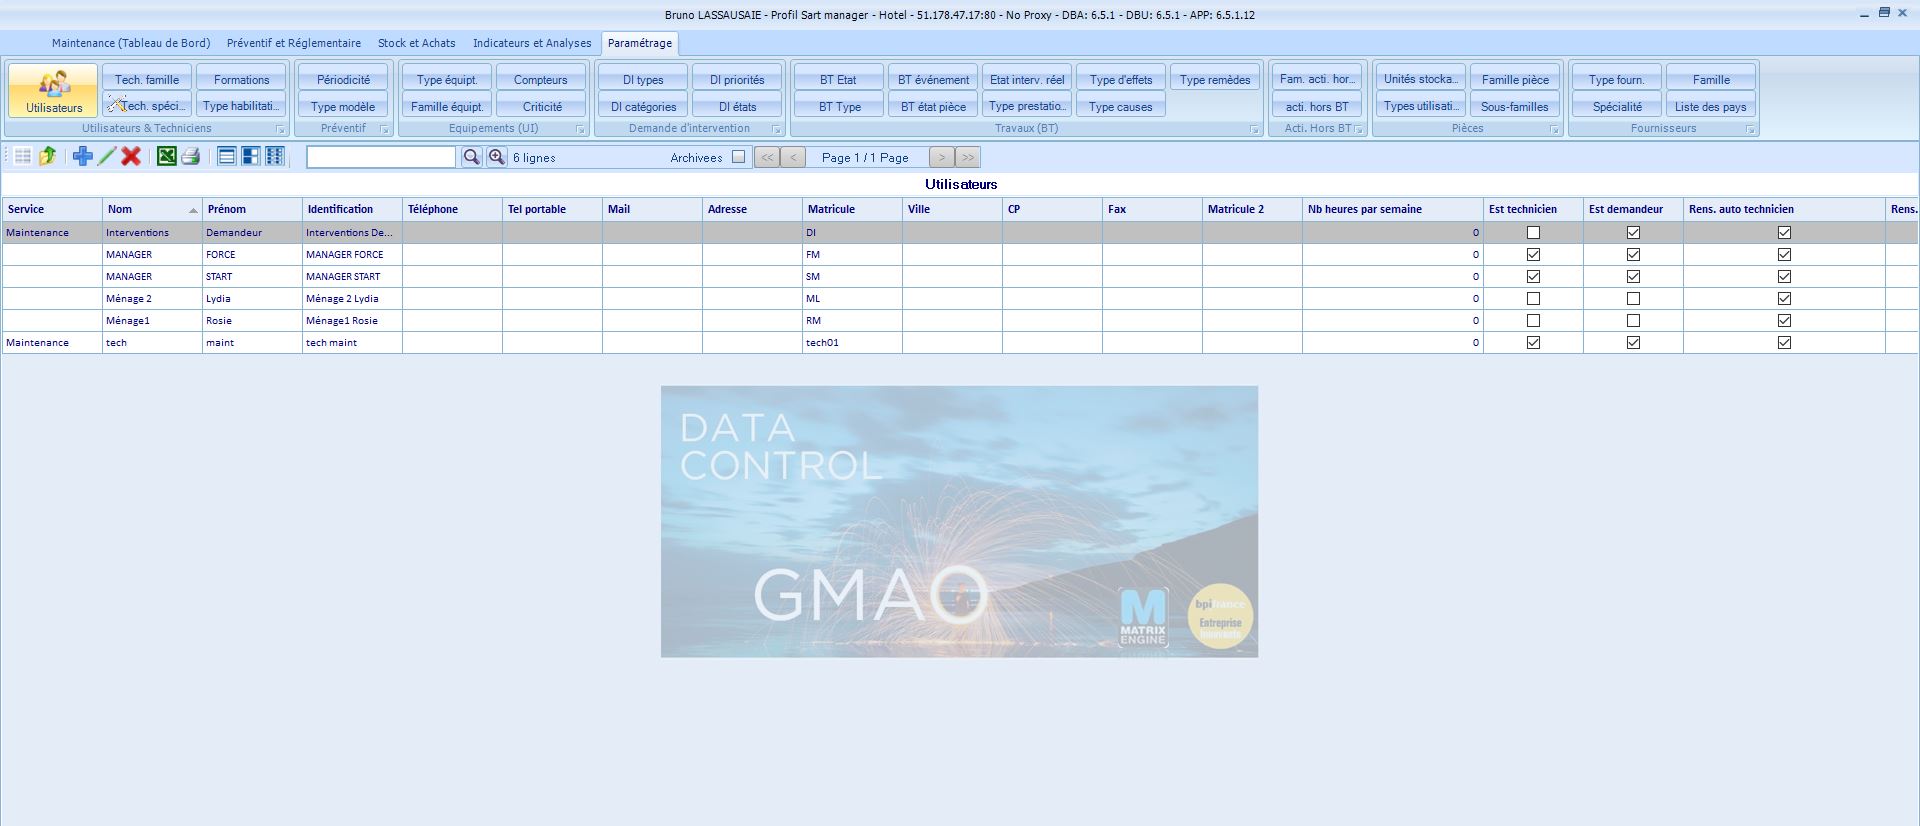Go to the previous page
The image size is (1920, 826).
[x=793, y=157]
